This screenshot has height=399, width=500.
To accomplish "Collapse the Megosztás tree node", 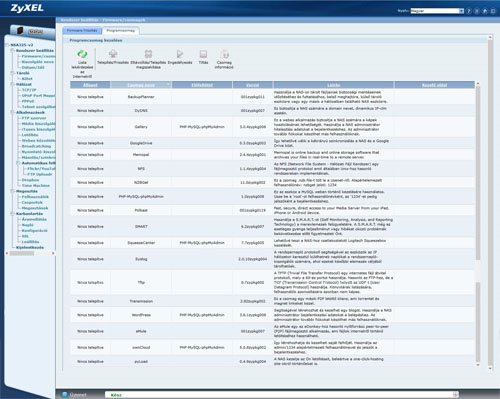I will tap(13, 191).
